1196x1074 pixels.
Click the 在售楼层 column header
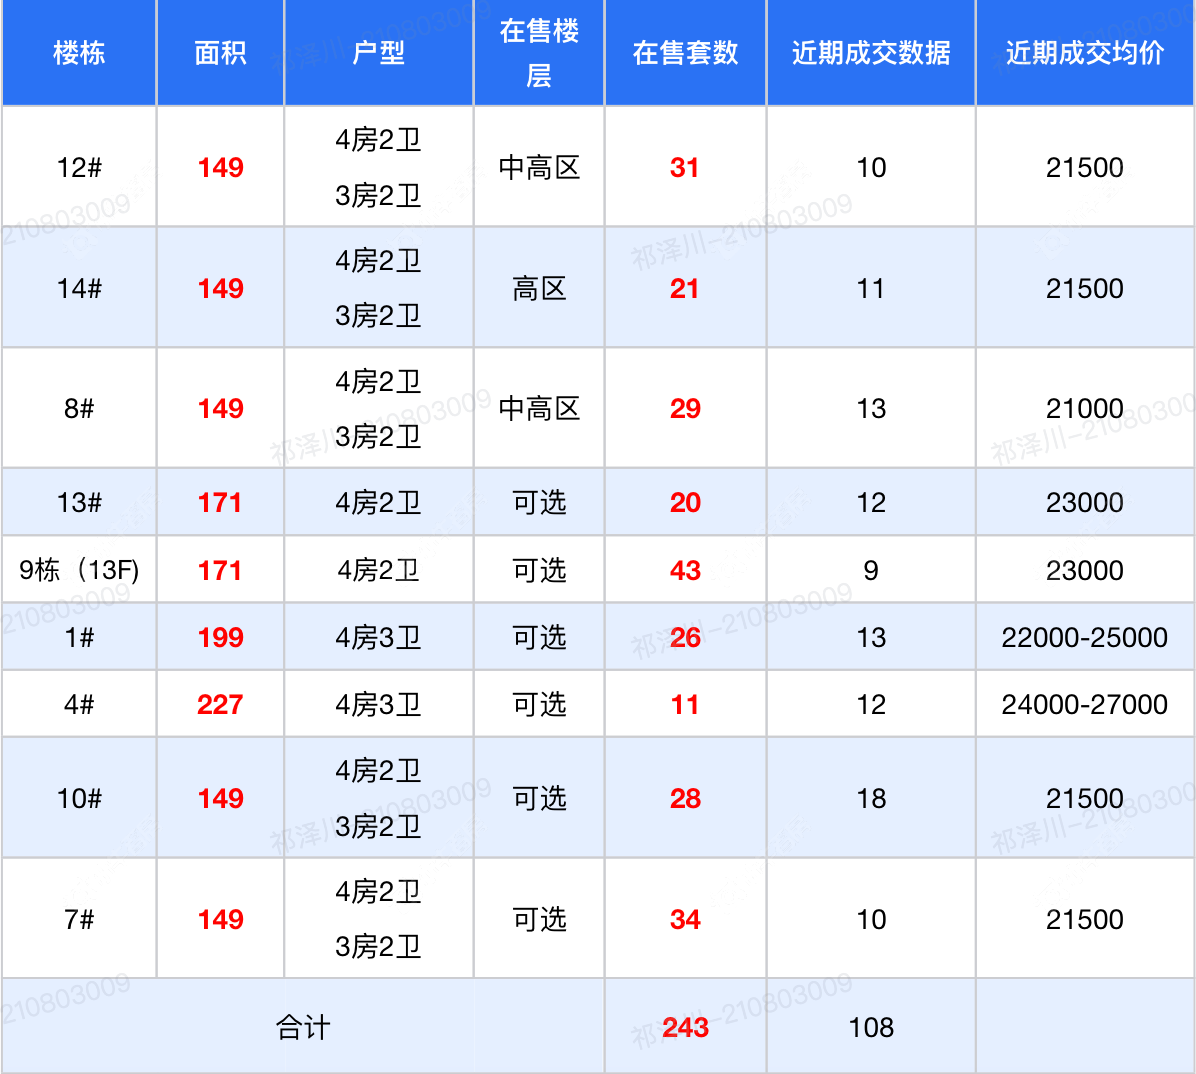[x=539, y=52]
